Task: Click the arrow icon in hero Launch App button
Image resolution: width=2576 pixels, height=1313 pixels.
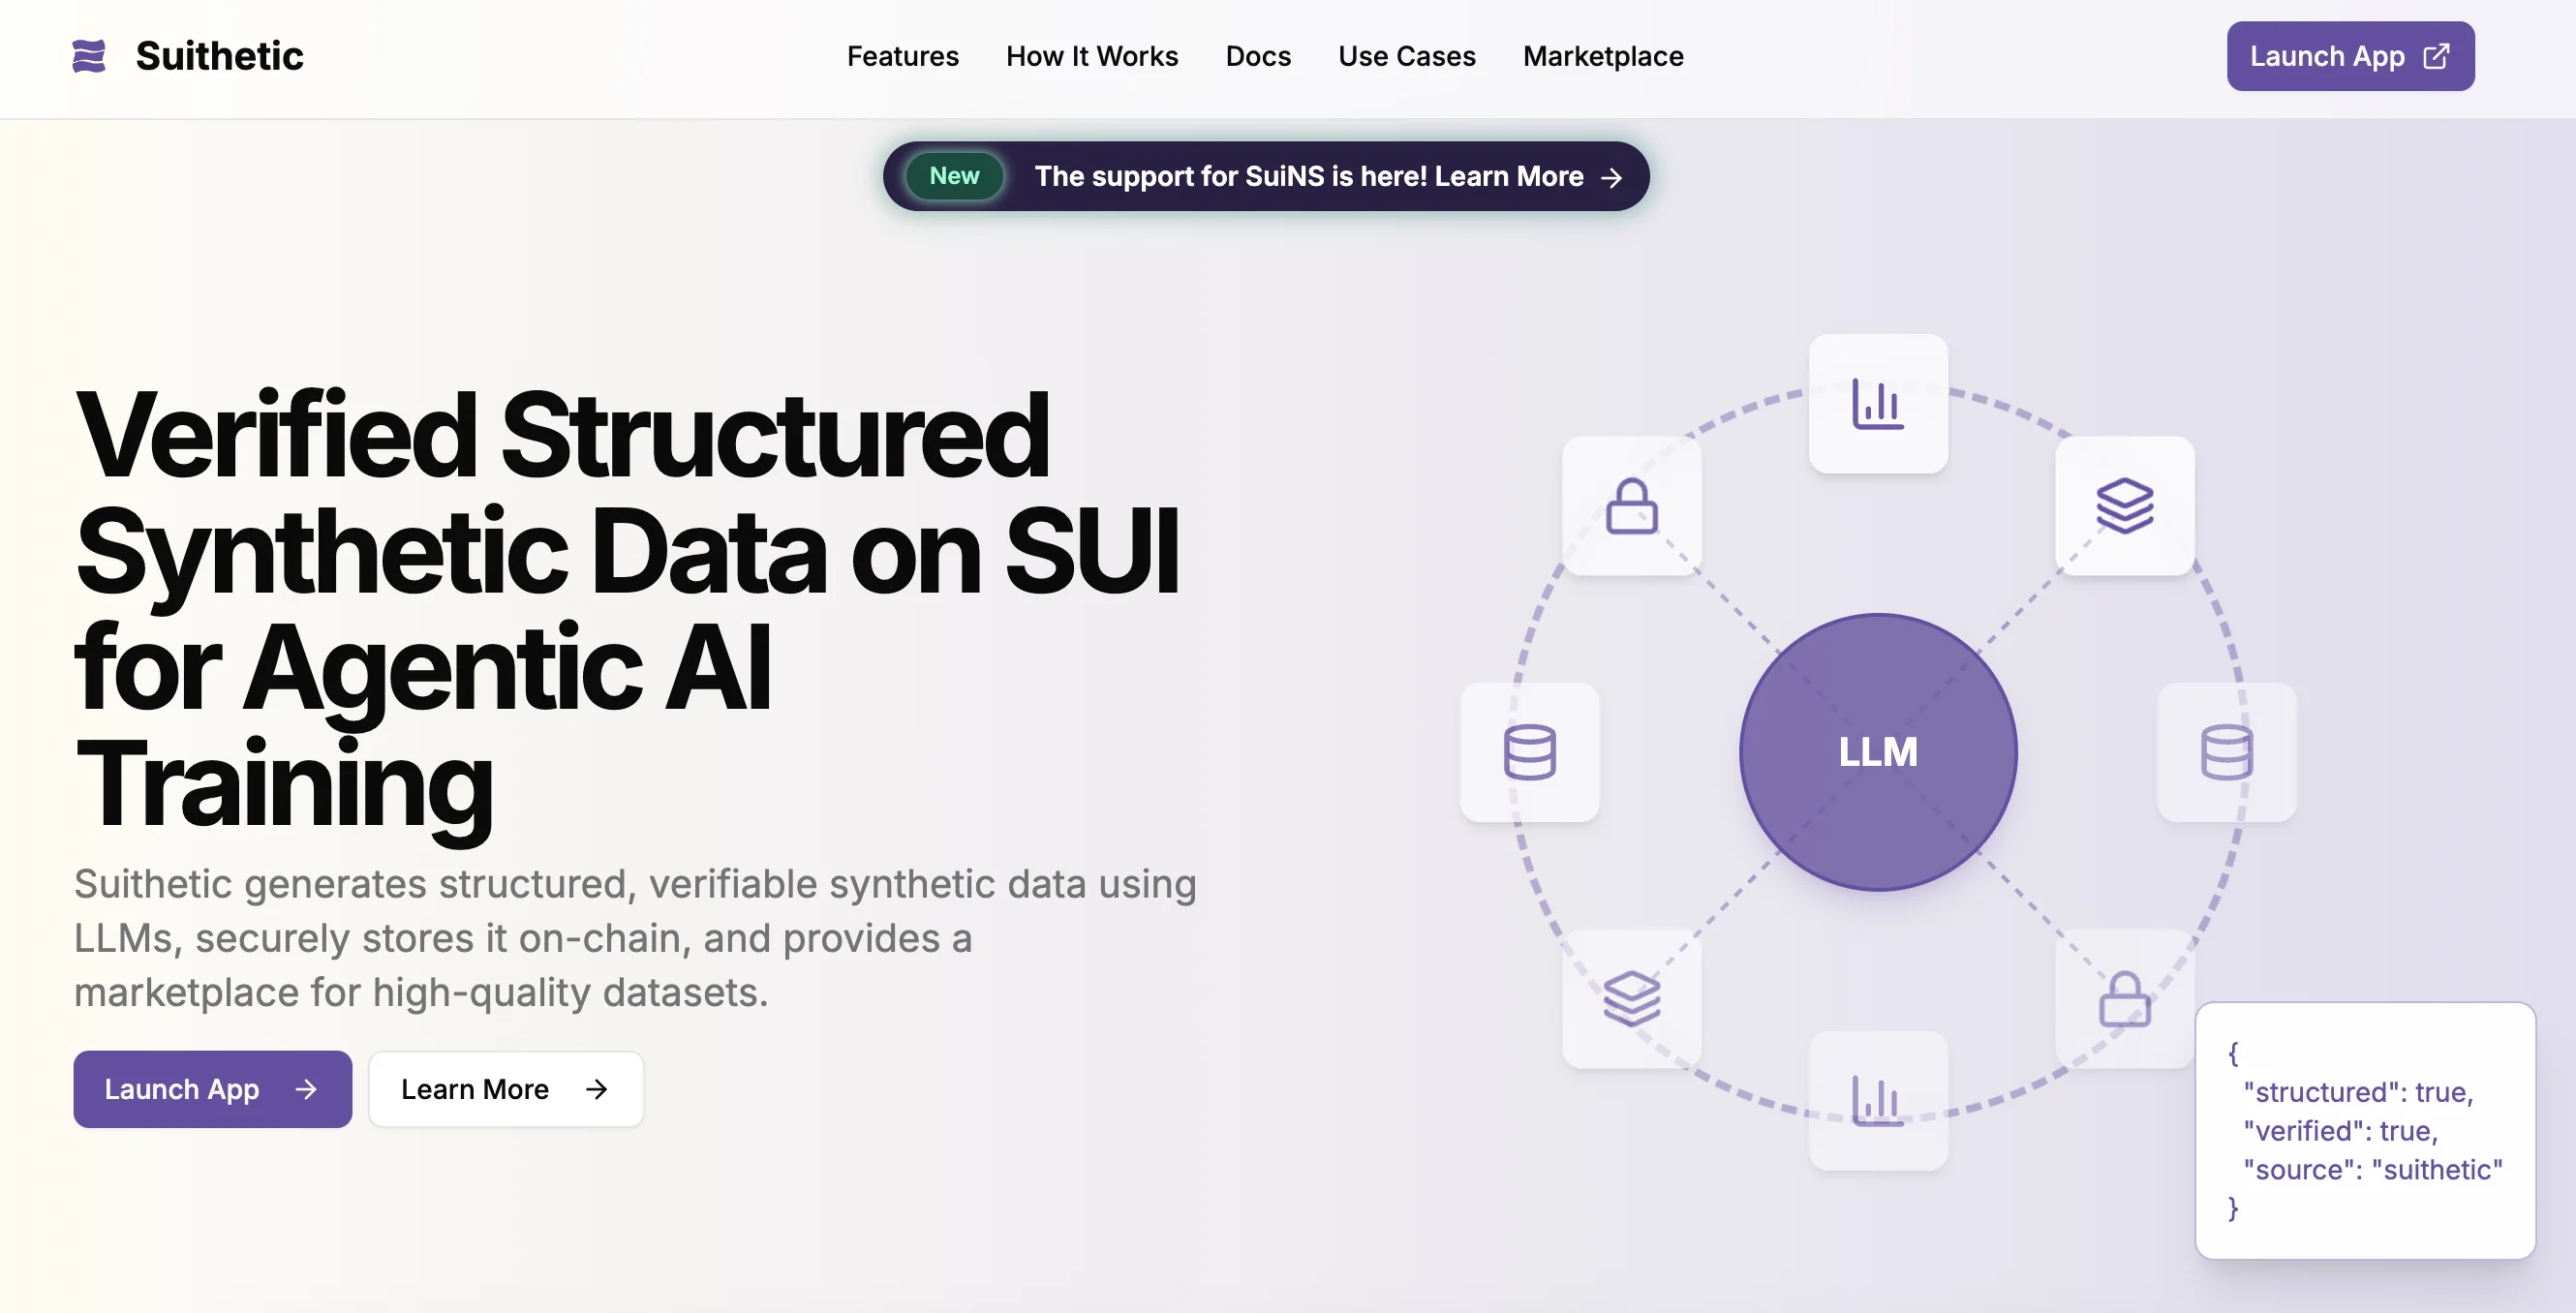Action: click(x=306, y=1089)
